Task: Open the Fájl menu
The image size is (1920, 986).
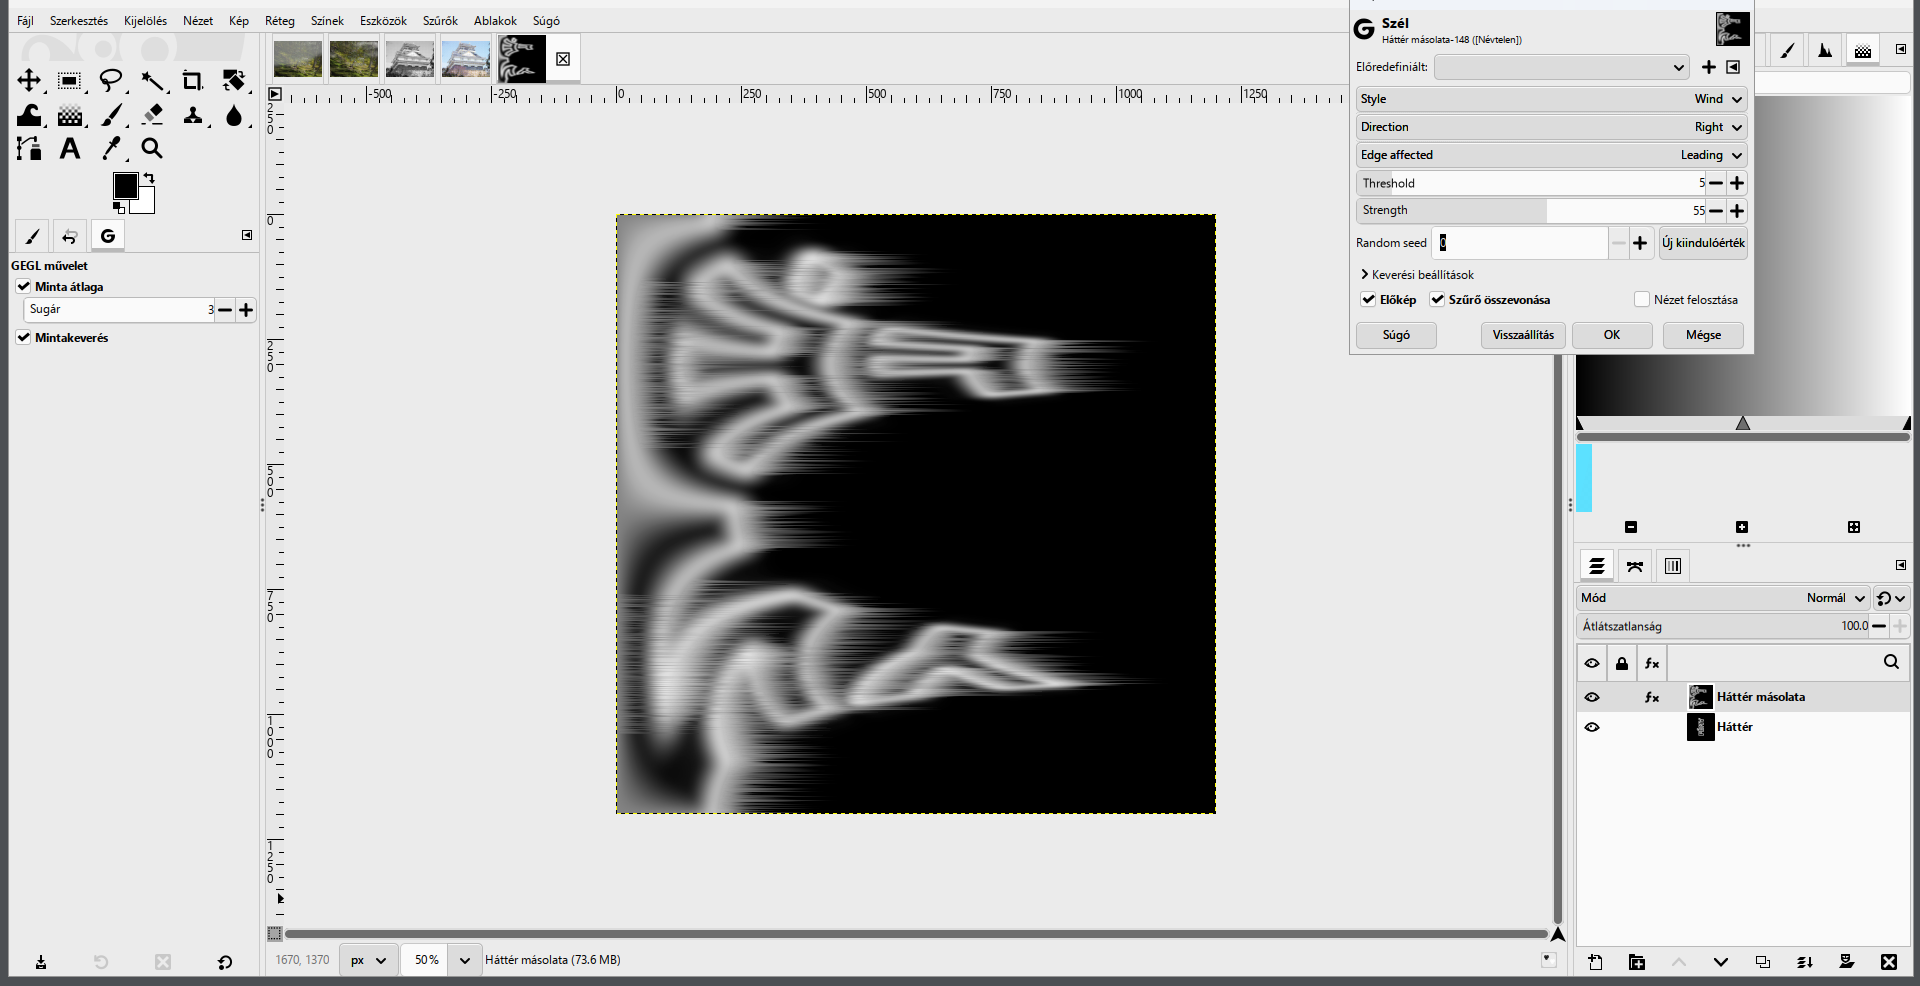Action: 25,21
